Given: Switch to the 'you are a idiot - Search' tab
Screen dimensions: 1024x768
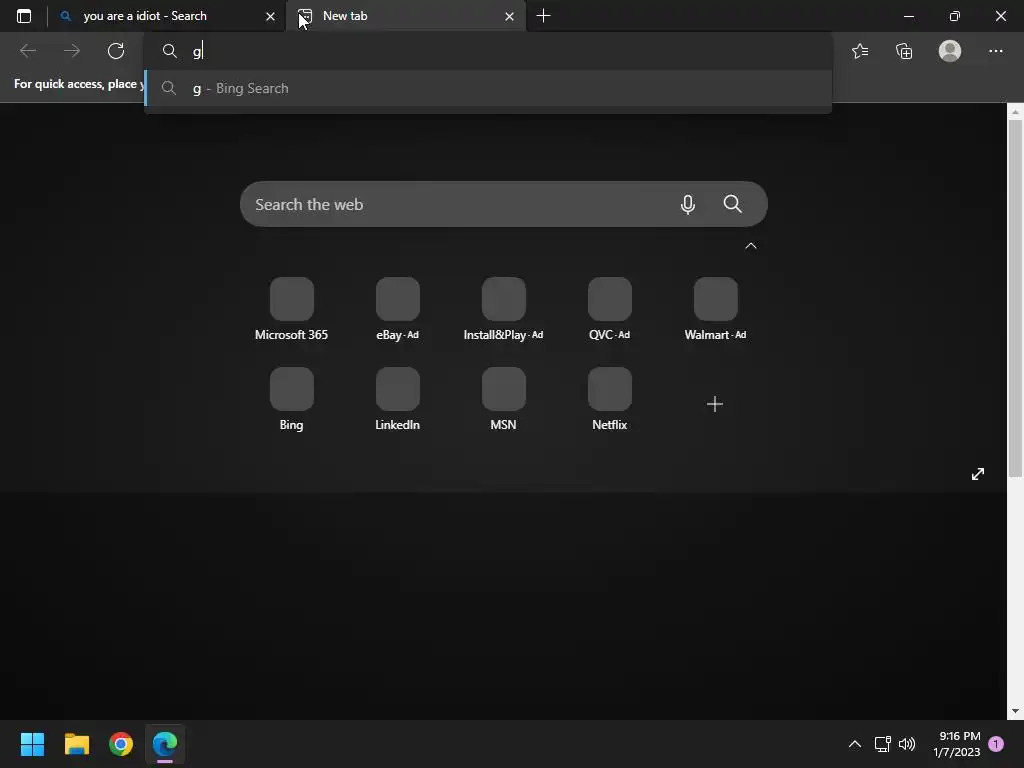Looking at the screenshot, I should 167,16.
